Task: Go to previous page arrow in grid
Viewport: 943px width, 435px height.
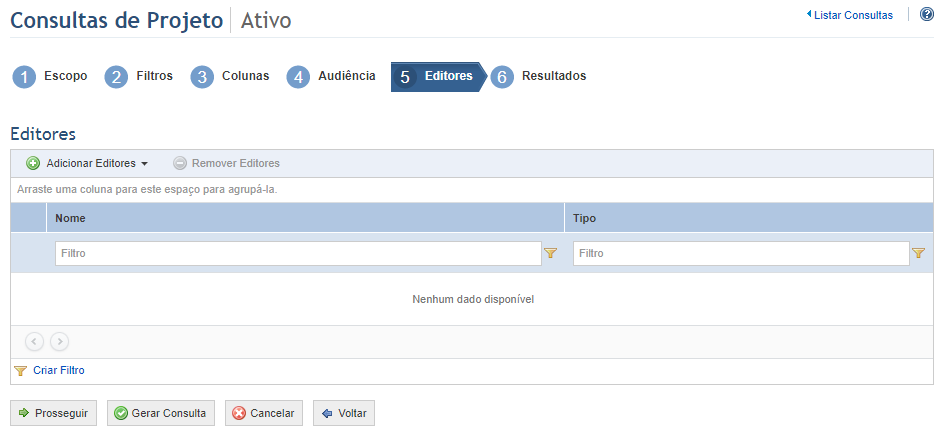Action: (34, 342)
